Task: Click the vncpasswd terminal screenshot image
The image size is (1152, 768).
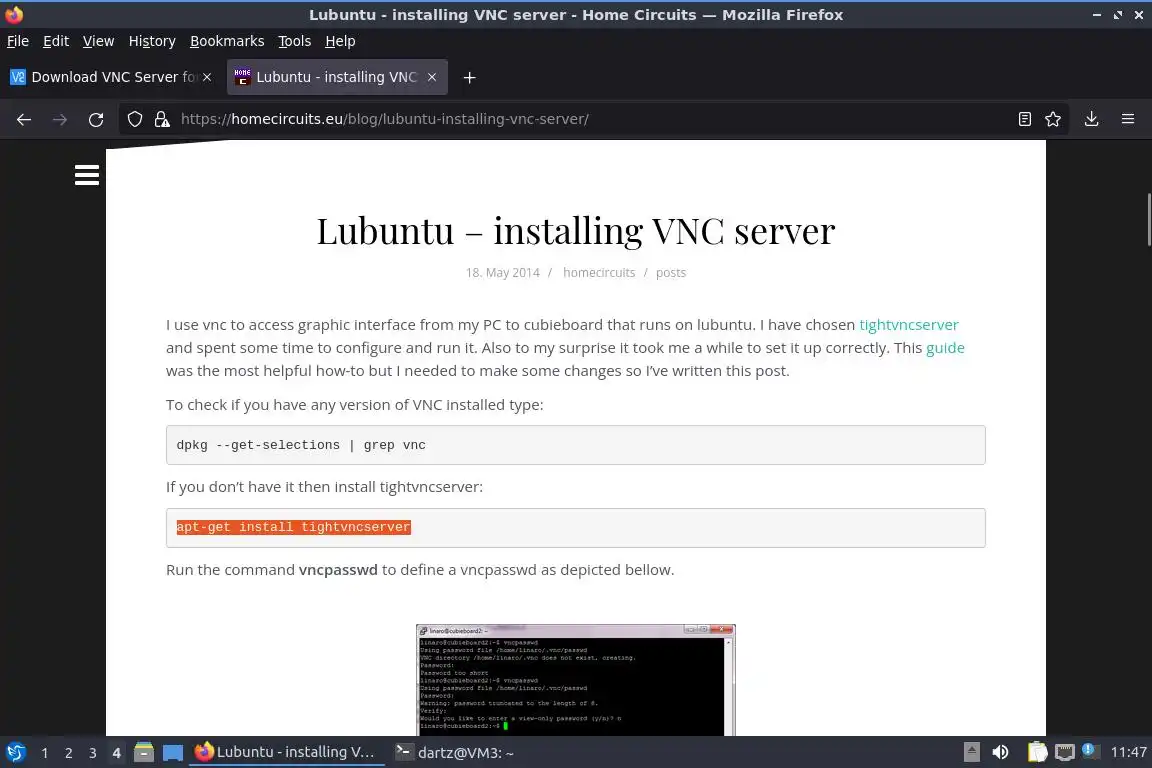Action: click(x=575, y=680)
